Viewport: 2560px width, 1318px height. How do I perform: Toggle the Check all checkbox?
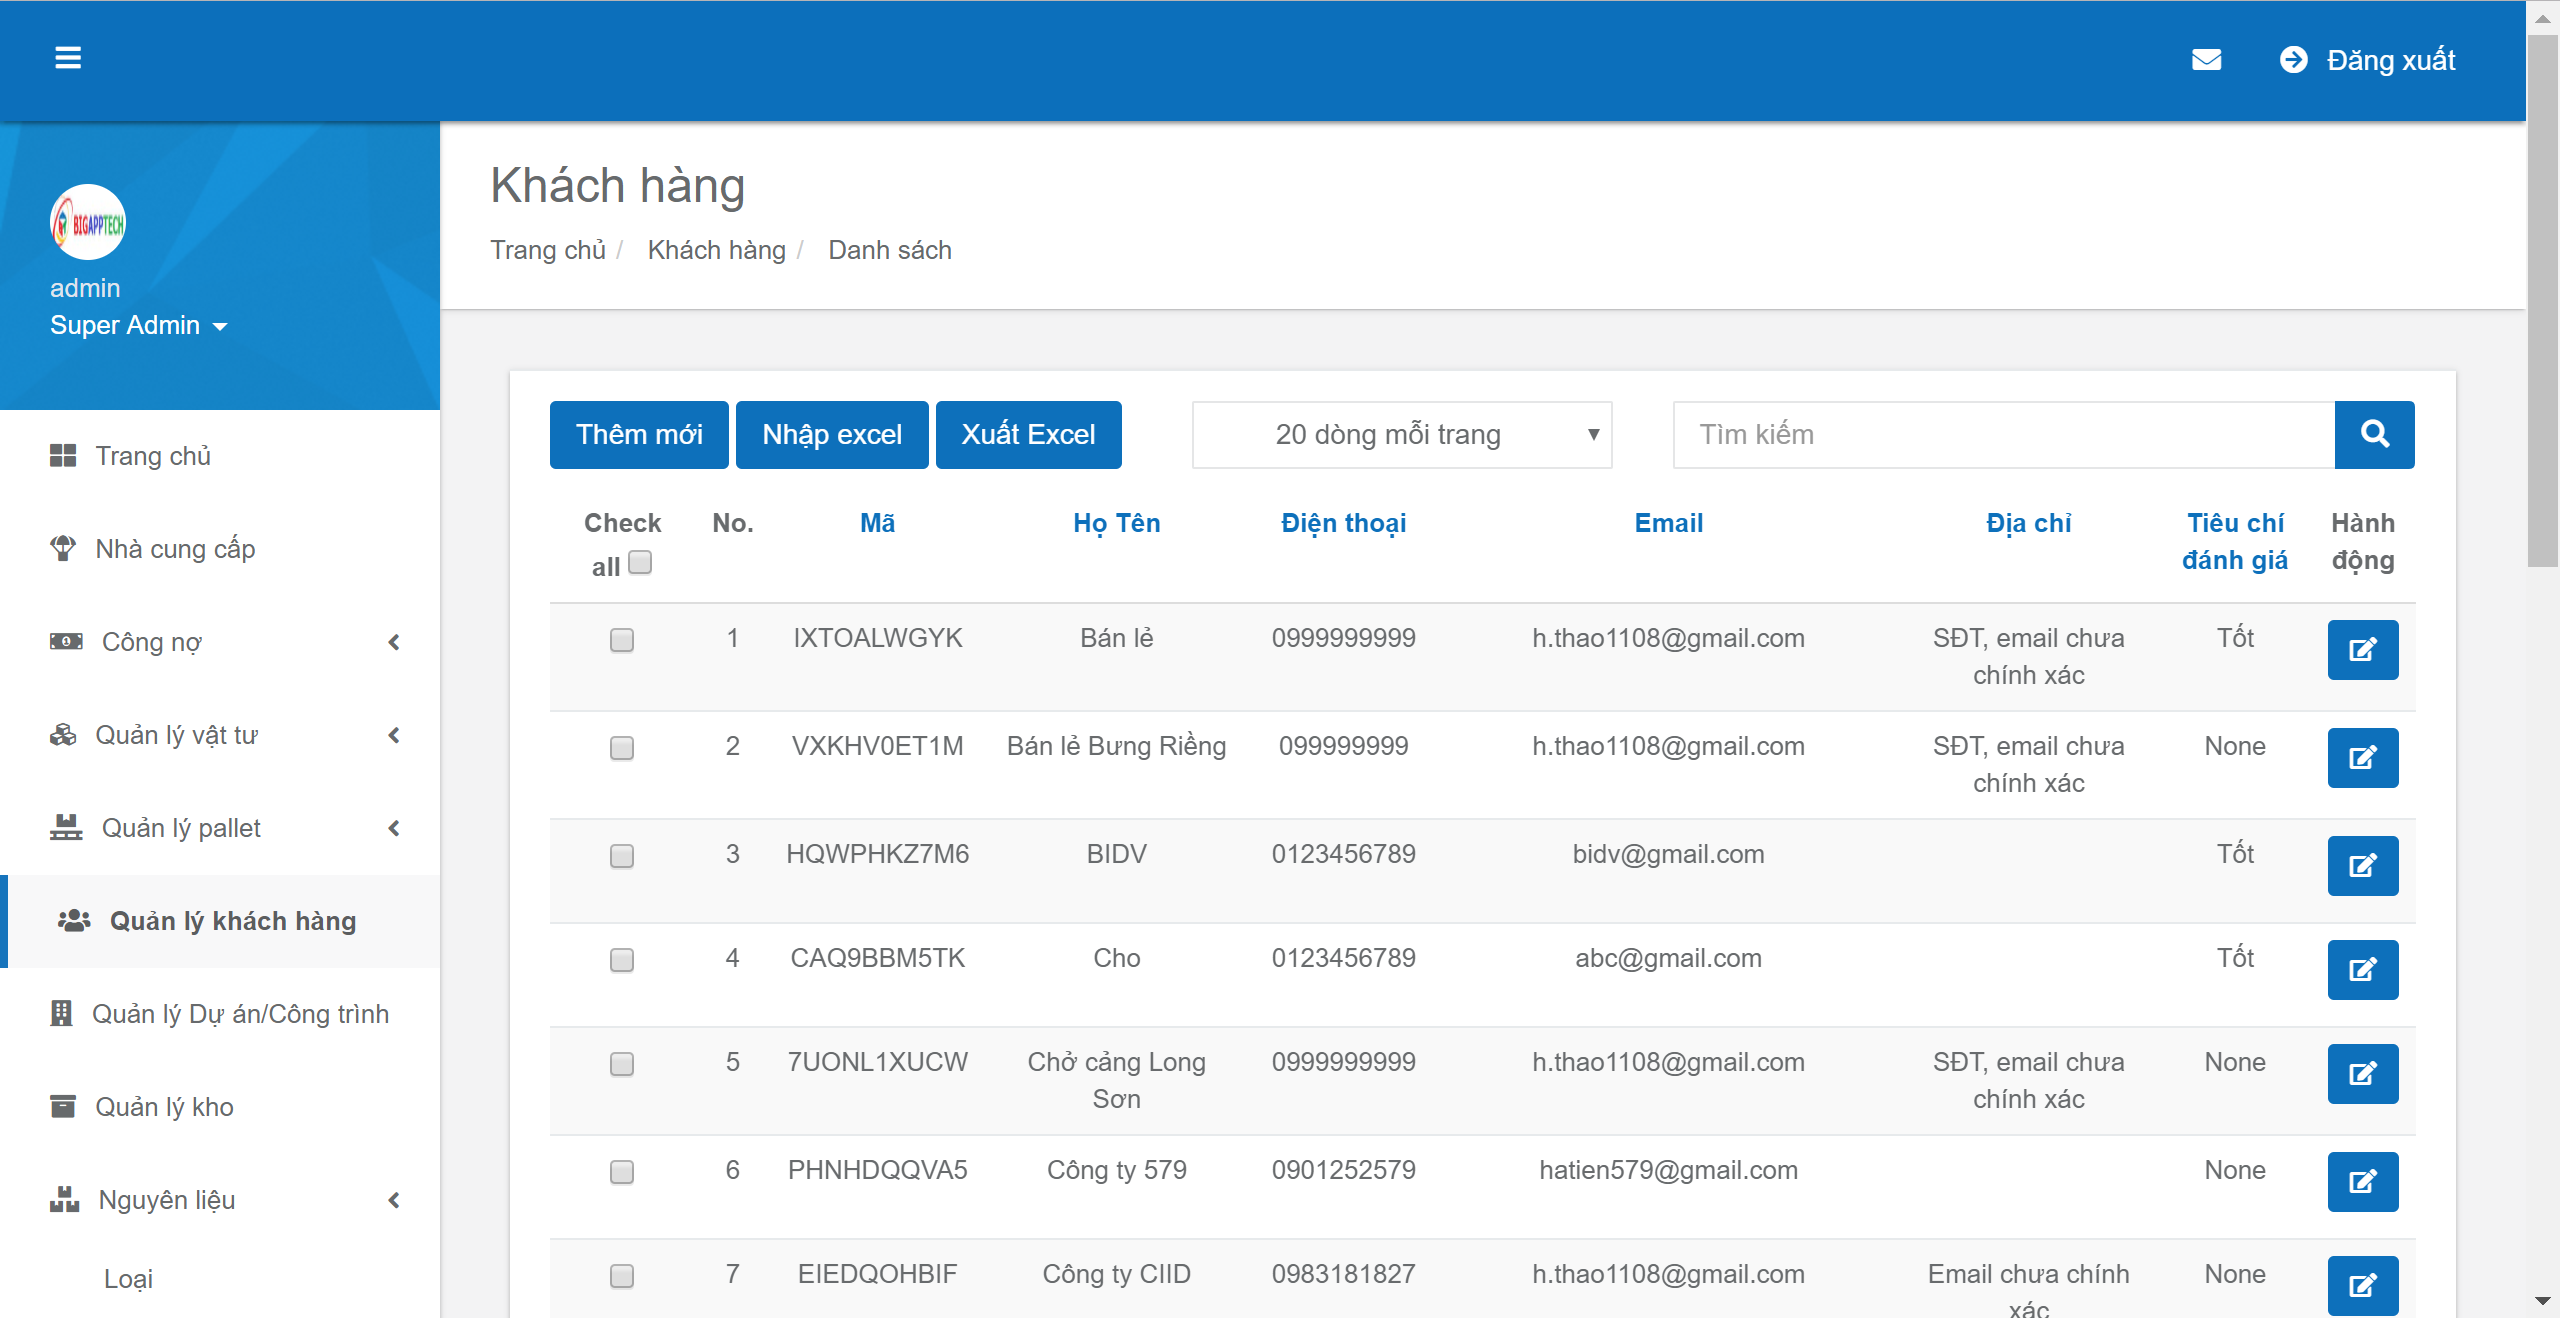pyautogui.click(x=641, y=563)
